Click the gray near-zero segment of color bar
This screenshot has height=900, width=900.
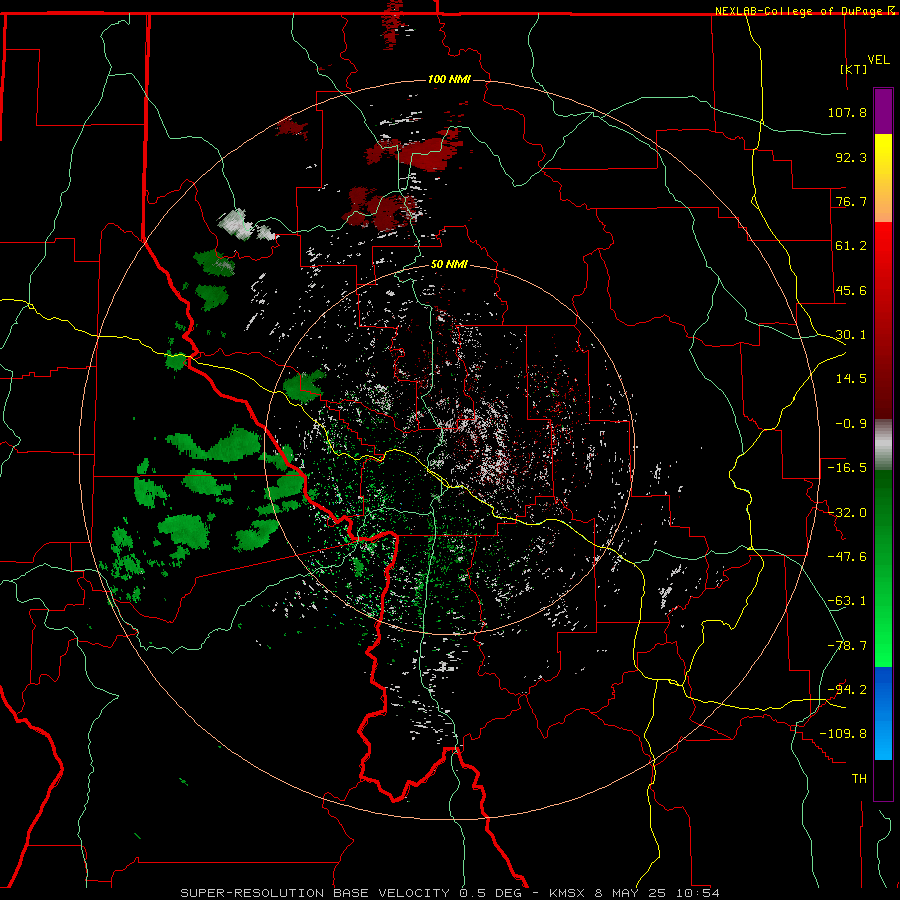click(x=883, y=445)
